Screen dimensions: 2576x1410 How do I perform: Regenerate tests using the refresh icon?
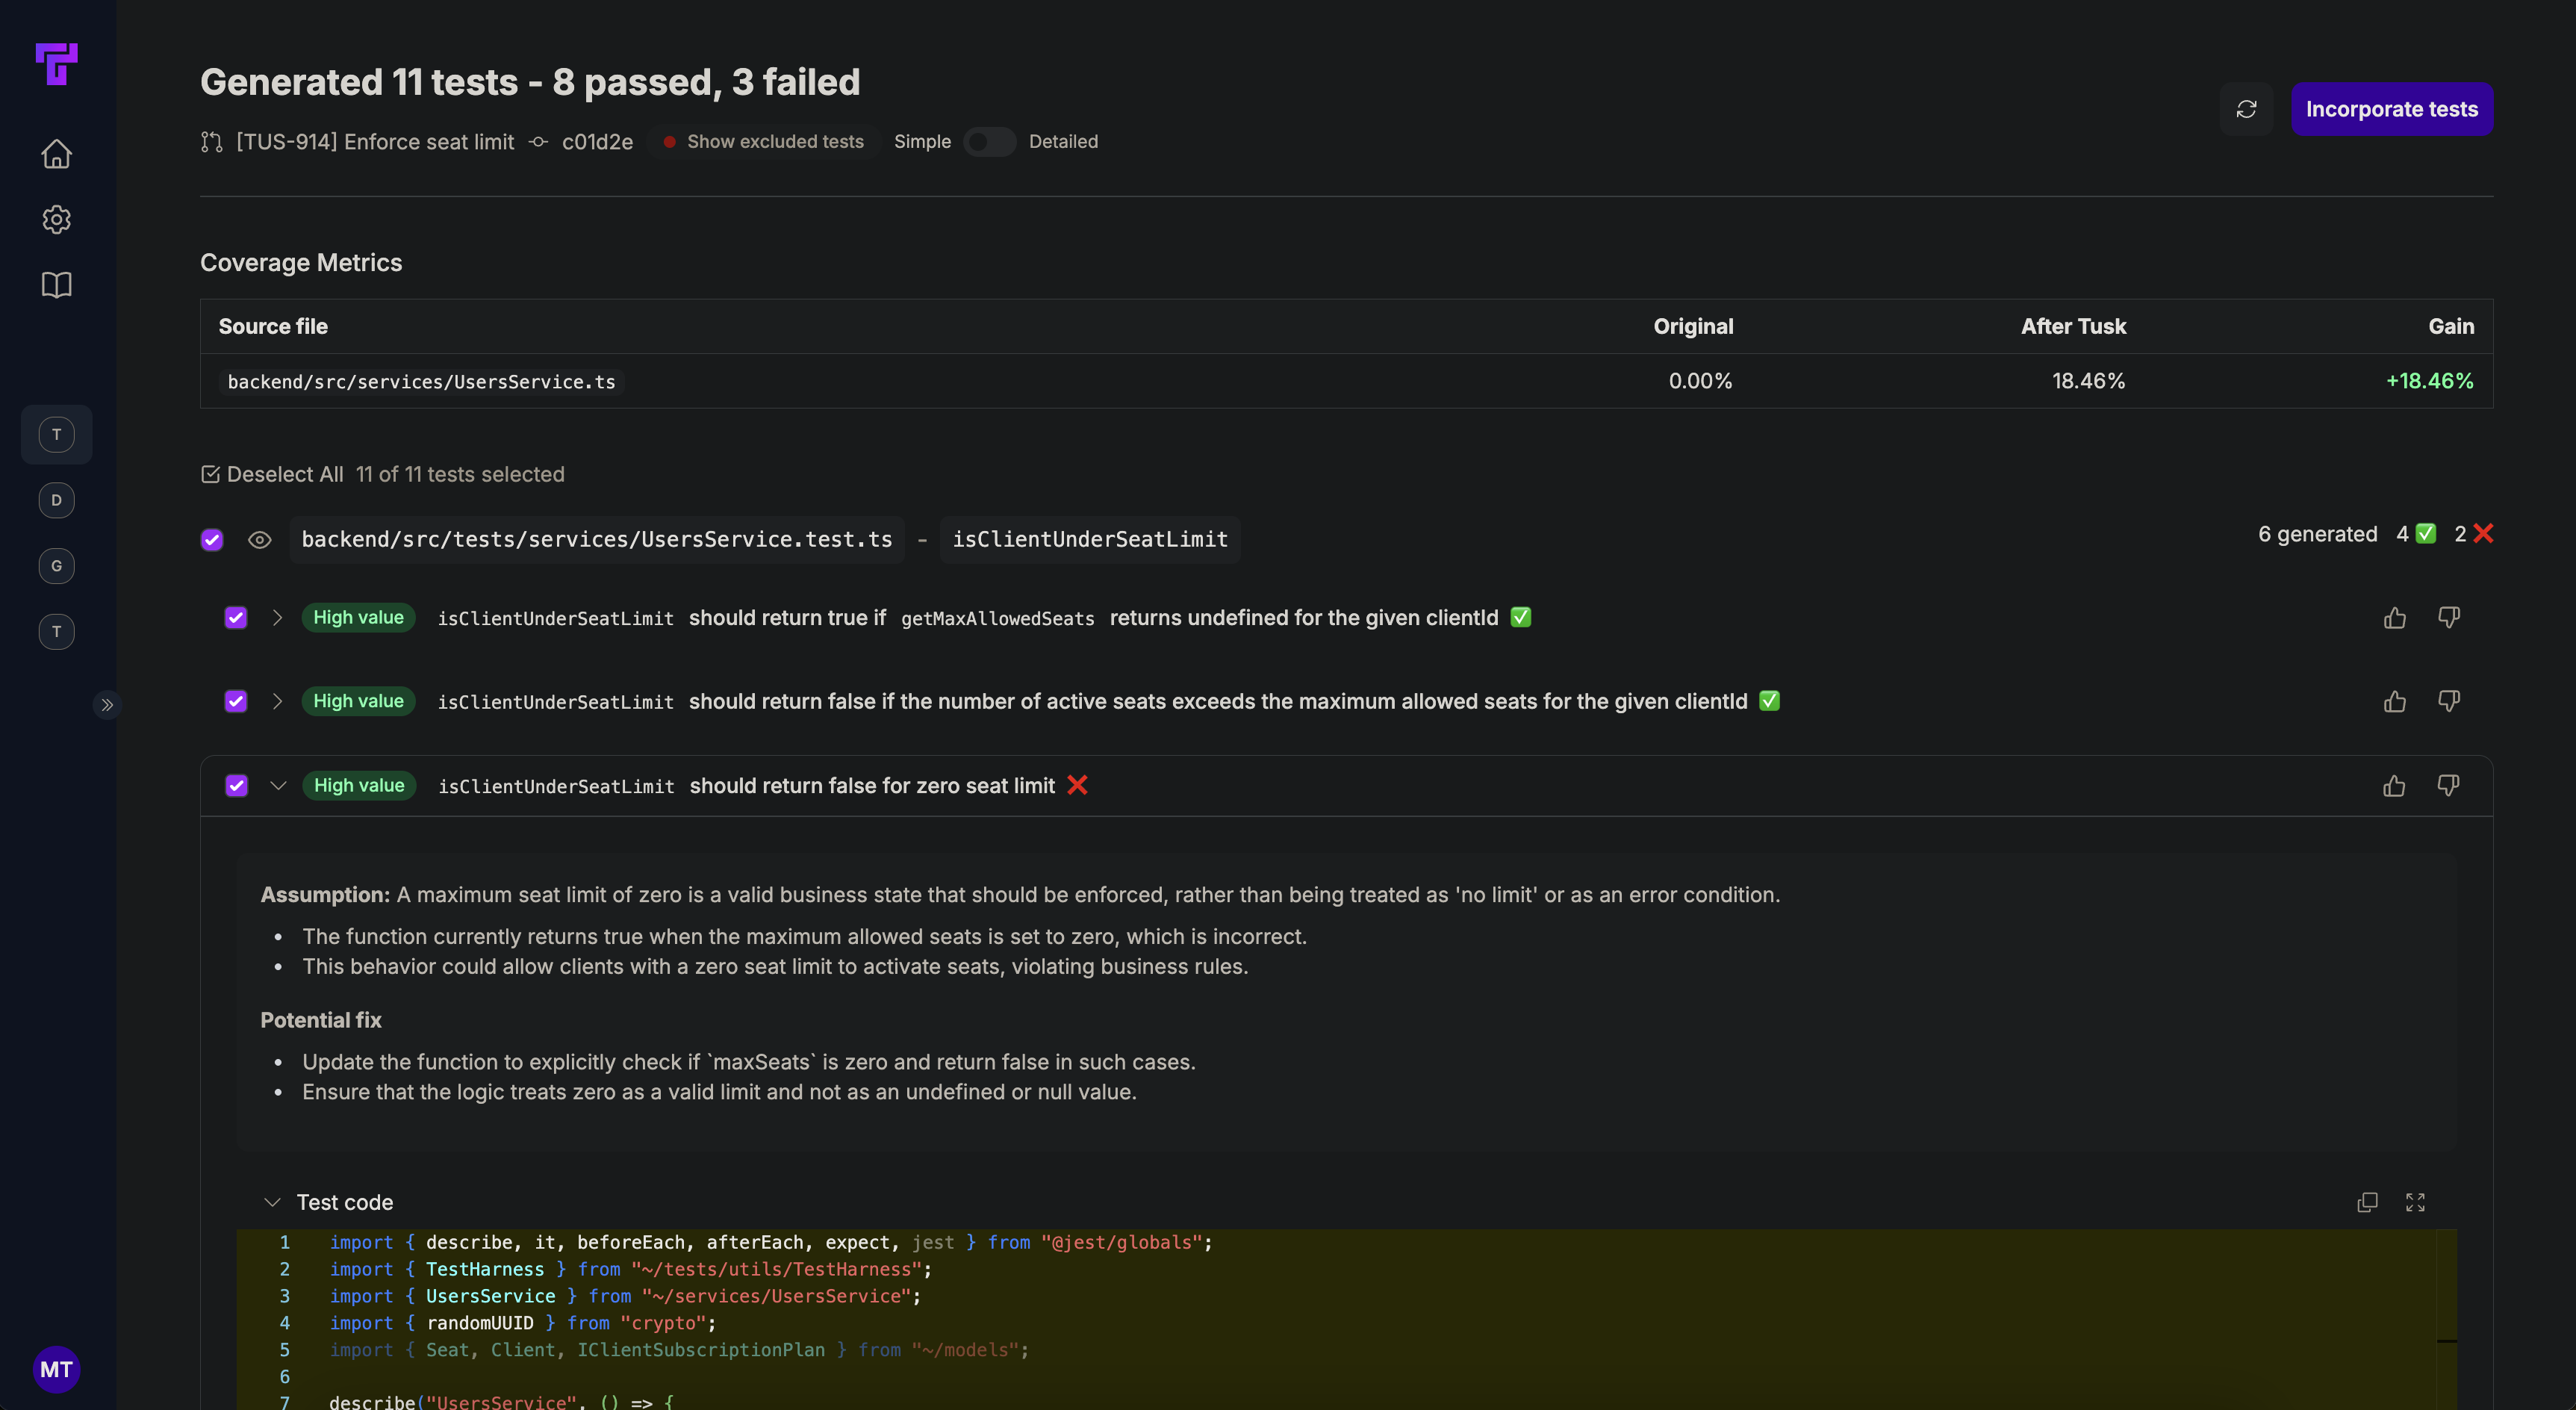pyautogui.click(x=2247, y=109)
